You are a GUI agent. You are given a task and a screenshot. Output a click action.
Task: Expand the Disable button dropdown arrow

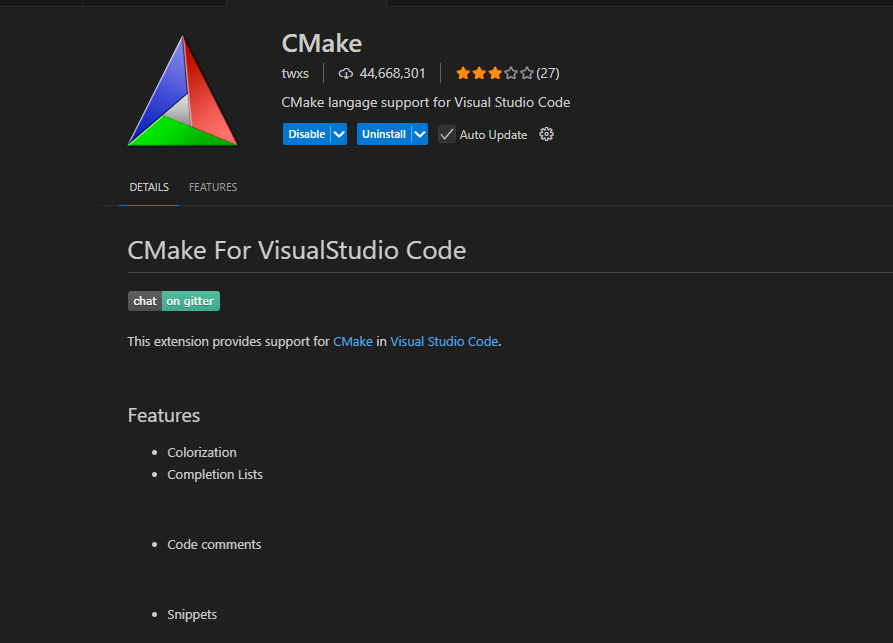coord(339,134)
